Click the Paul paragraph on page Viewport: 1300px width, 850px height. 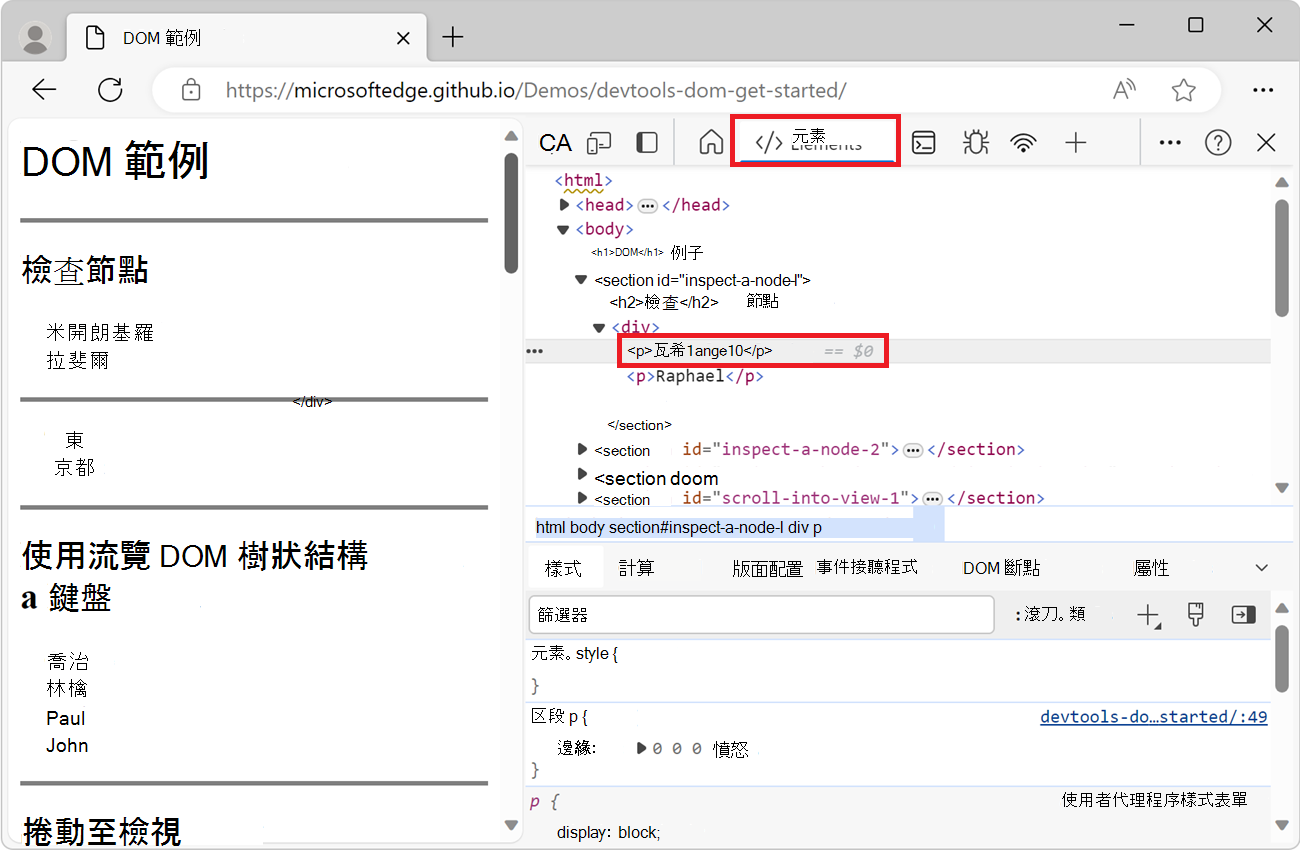coord(66,718)
